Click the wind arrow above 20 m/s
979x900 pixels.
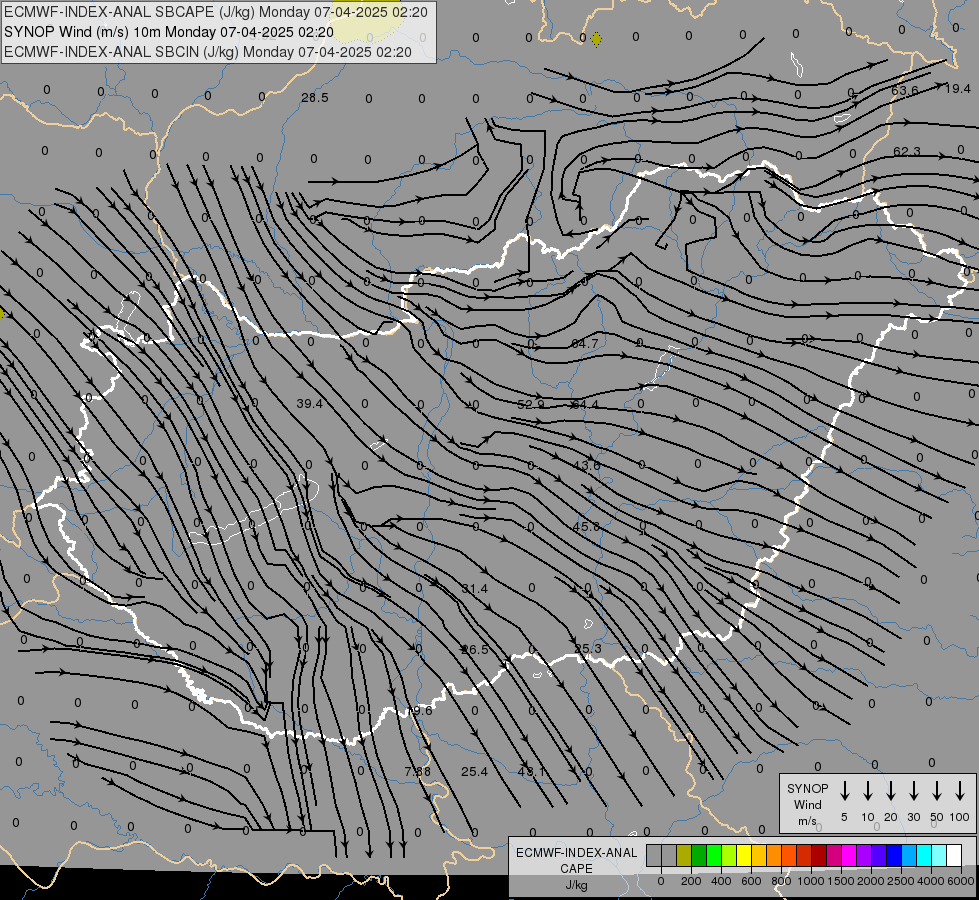[891, 791]
